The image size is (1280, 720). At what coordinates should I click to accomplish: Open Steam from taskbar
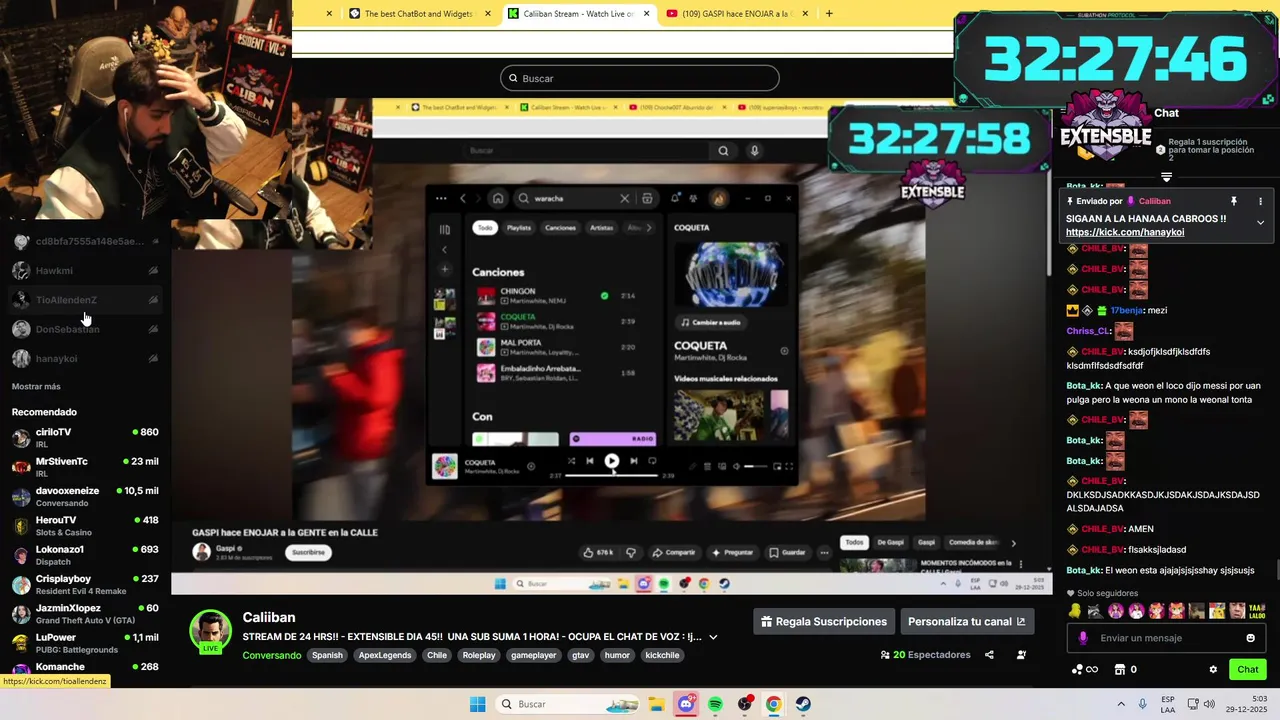[803, 704]
